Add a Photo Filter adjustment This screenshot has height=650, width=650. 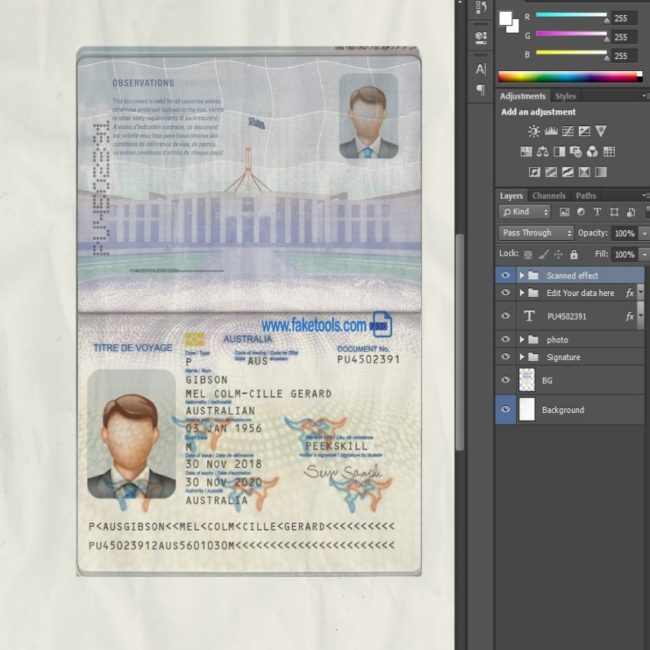(575, 152)
